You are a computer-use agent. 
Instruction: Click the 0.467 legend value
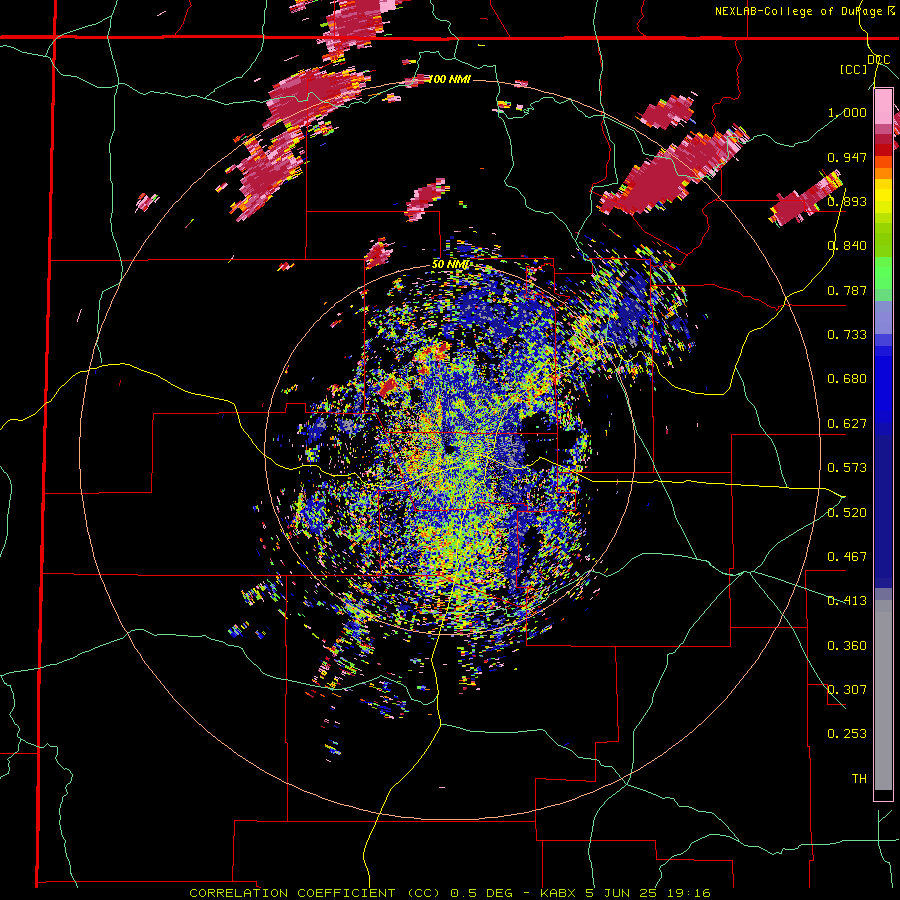(847, 557)
